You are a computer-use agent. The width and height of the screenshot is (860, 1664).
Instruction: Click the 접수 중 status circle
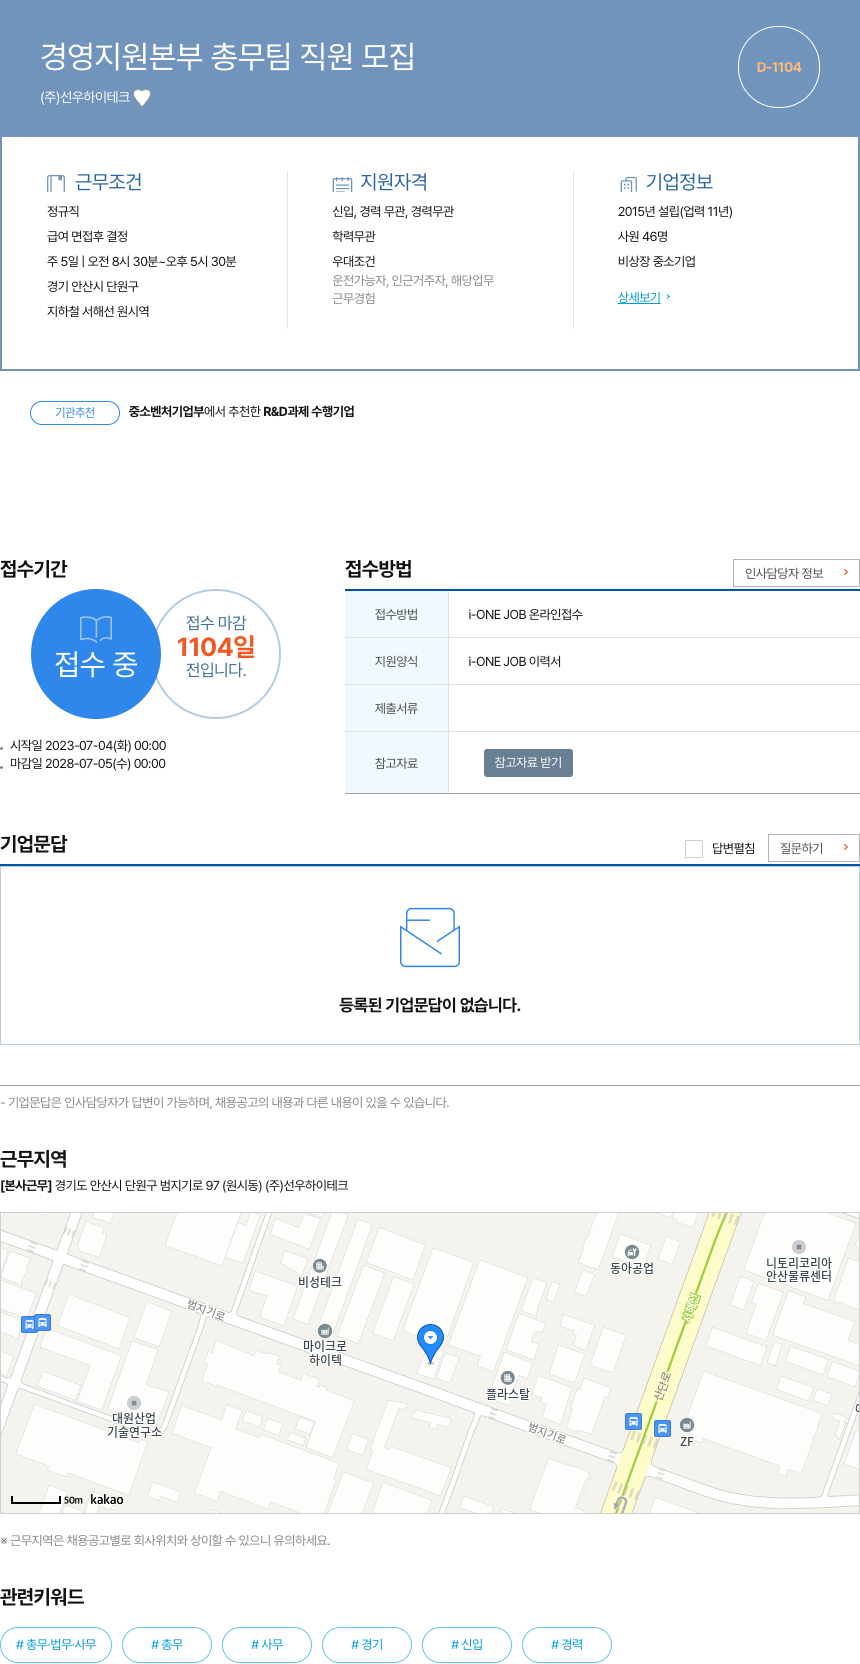(x=96, y=654)
